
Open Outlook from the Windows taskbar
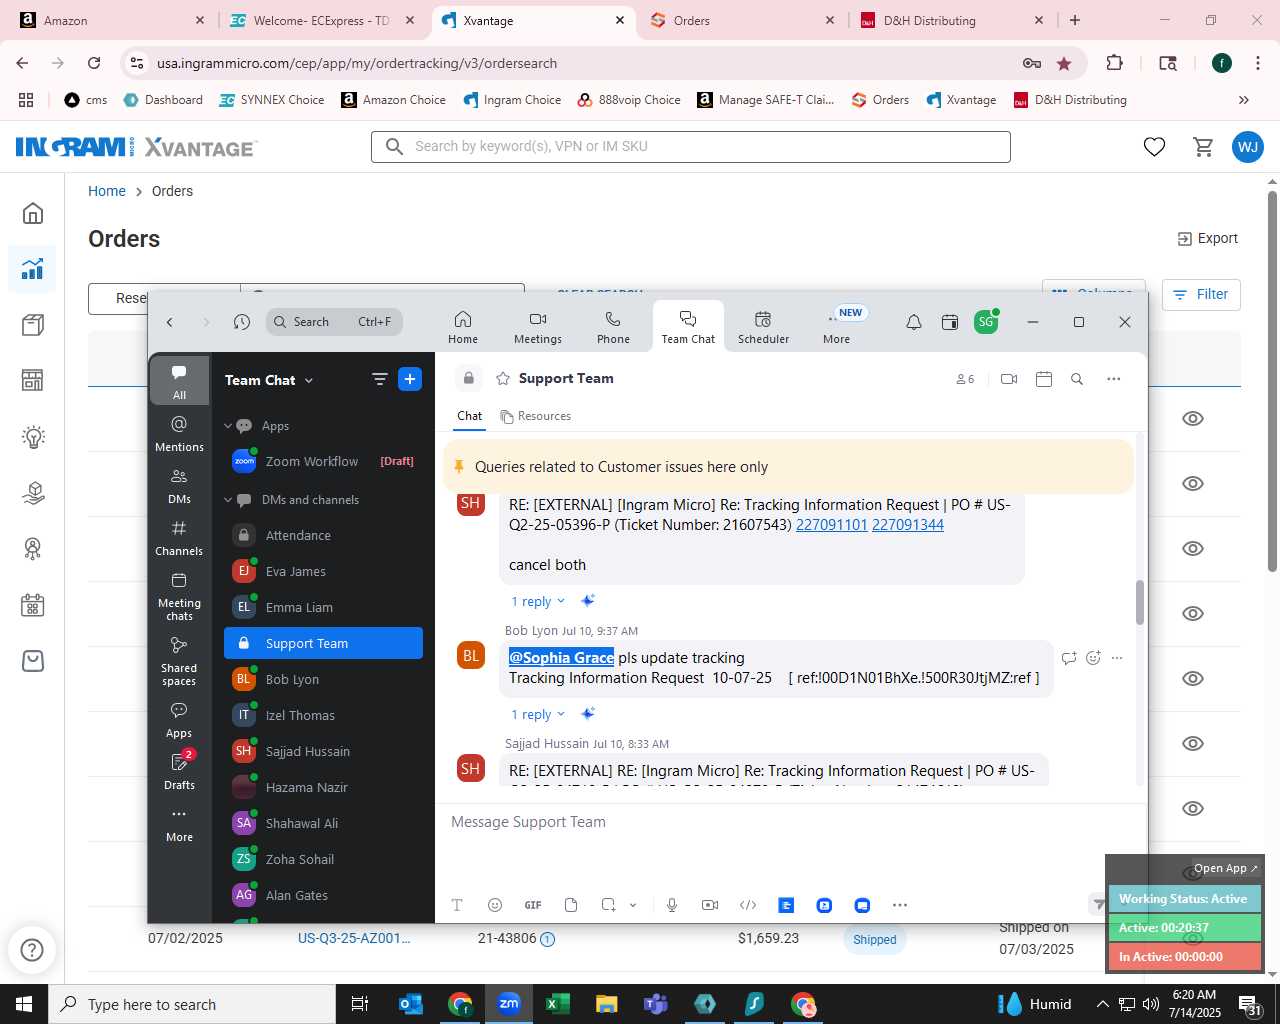coord(411,1004)
